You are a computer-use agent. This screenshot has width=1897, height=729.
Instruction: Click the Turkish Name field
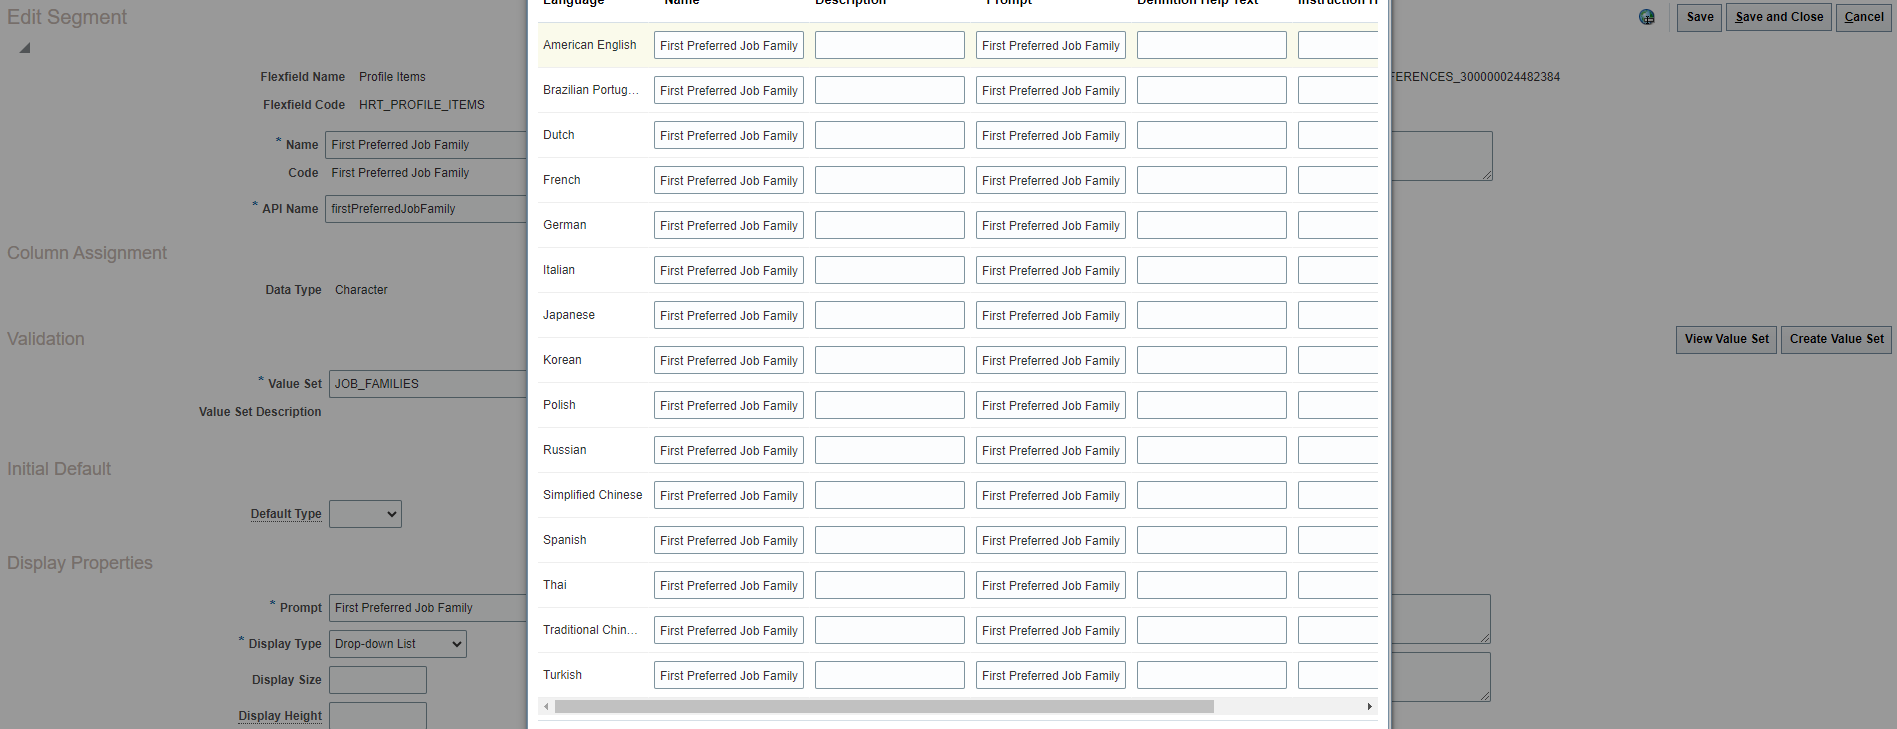point(729,675)
